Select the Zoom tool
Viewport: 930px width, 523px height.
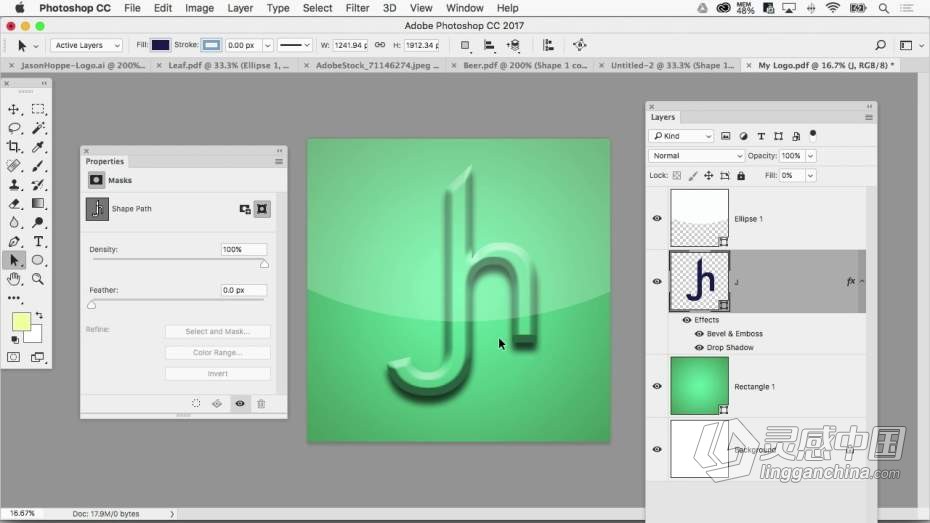click(x=38, y=279)
